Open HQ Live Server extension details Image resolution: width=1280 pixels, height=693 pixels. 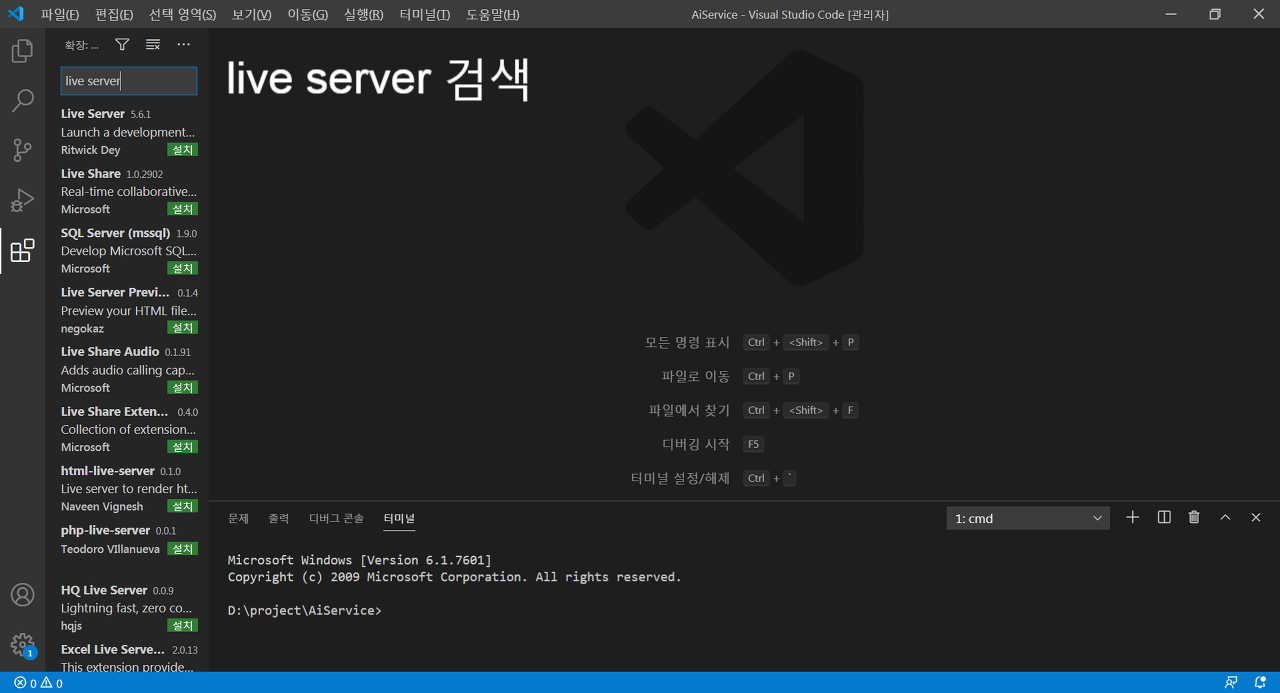[127, 607]
